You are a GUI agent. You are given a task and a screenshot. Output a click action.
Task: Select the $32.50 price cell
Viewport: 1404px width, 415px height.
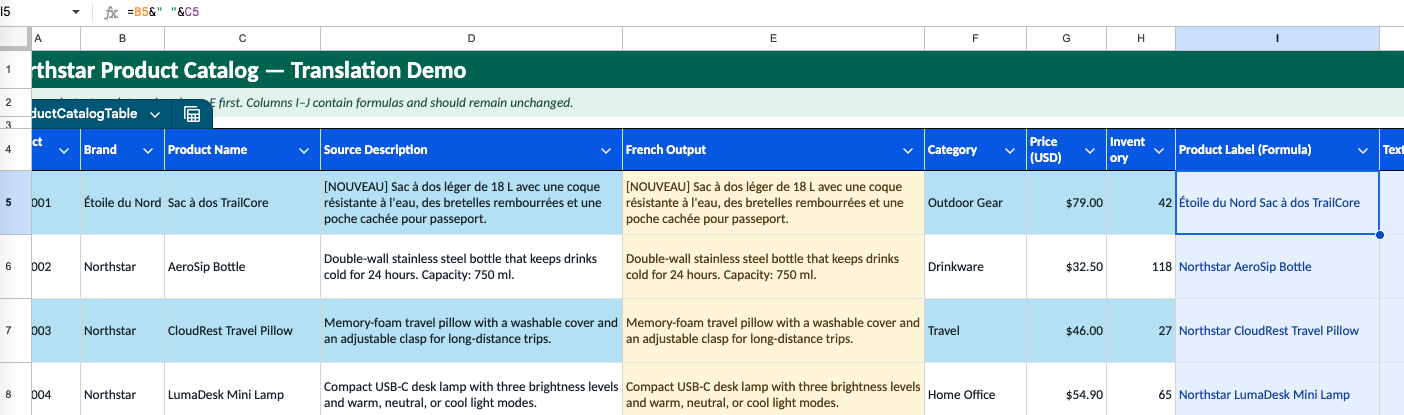point(1066,267)
